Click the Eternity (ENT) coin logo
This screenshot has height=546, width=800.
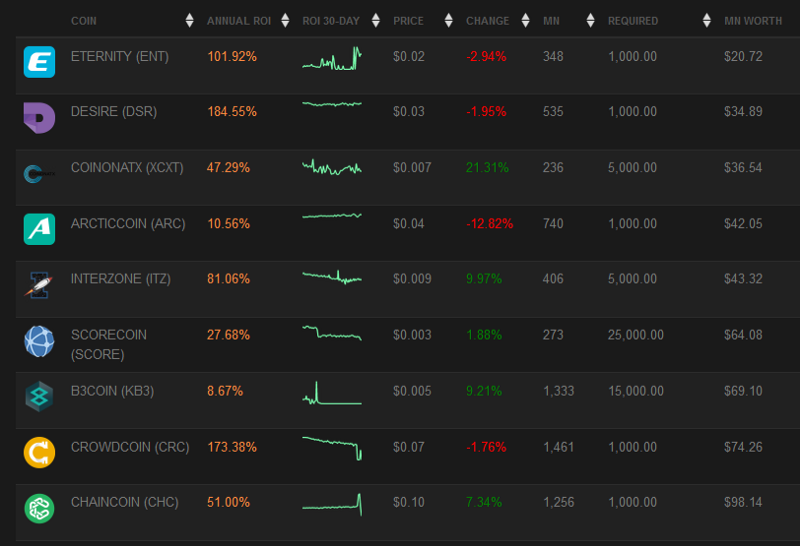(x=39, y=62)
